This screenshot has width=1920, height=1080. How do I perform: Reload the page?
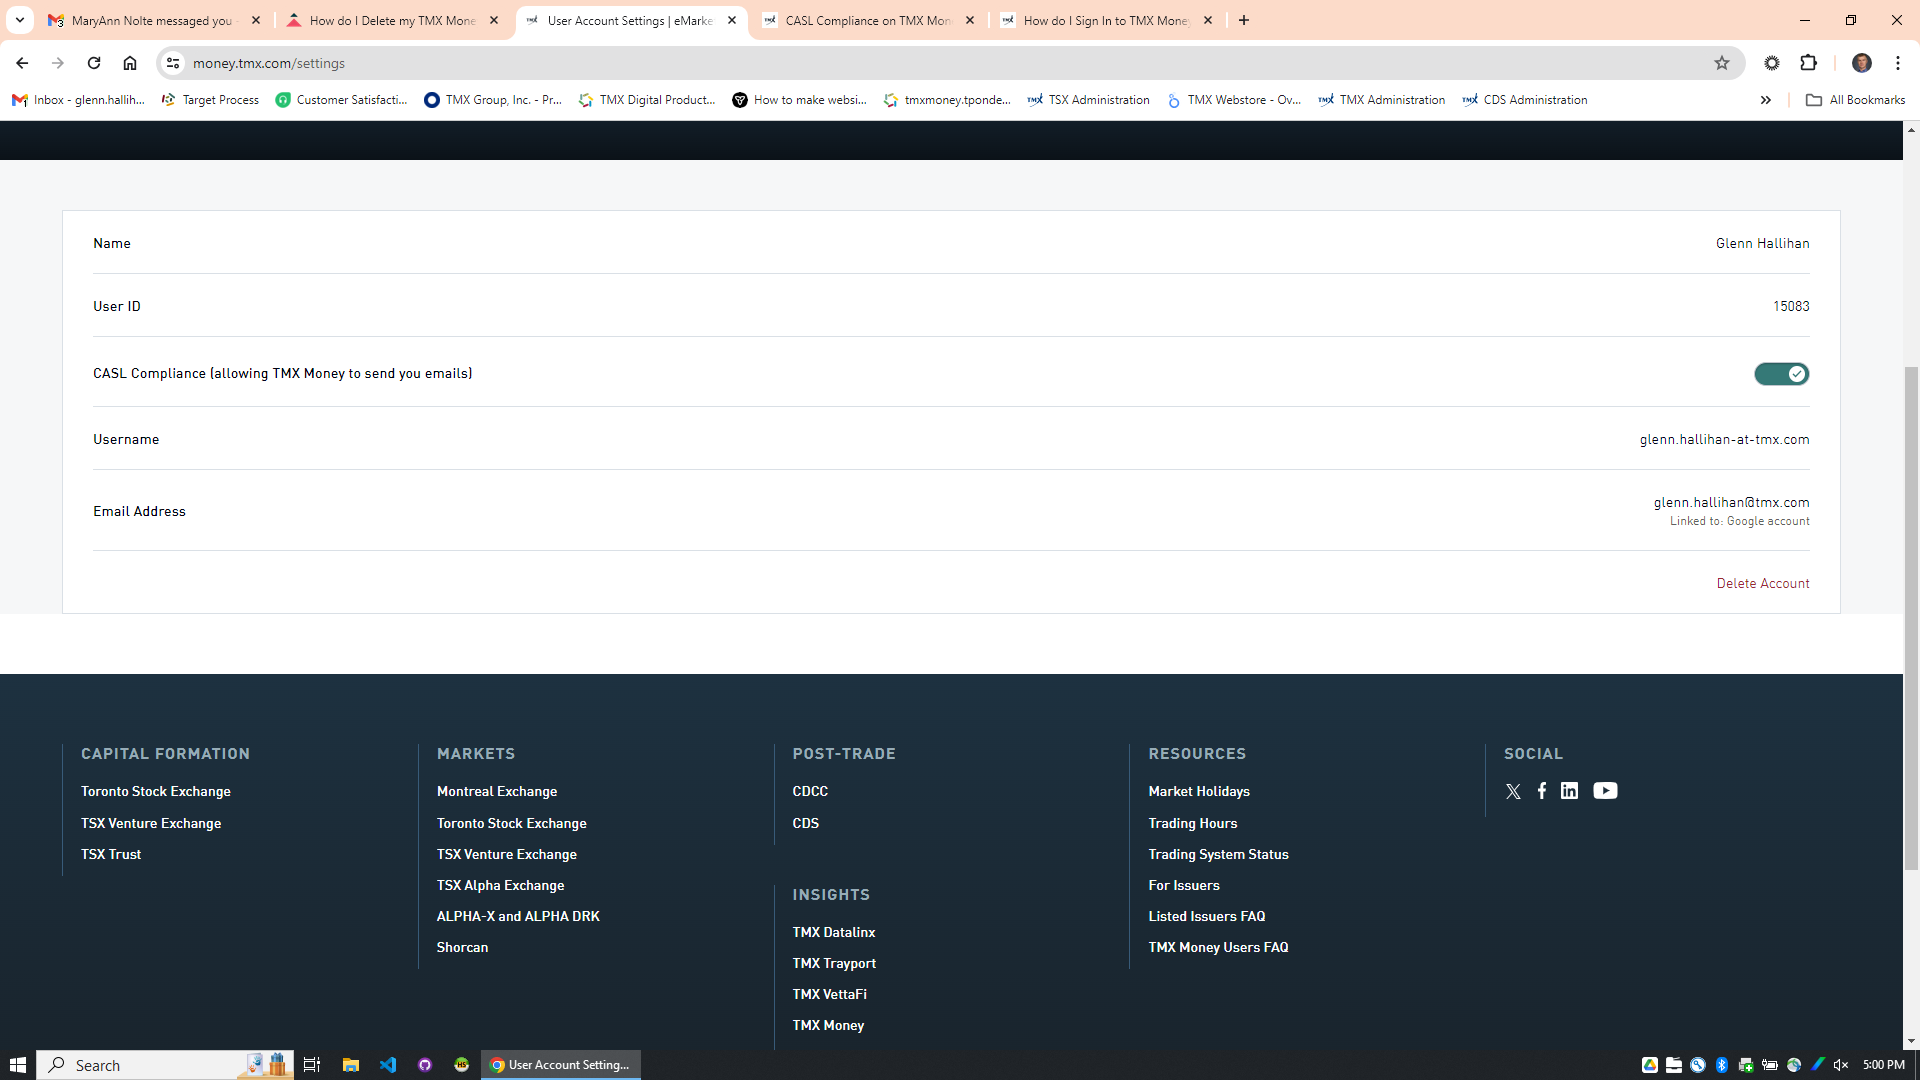click(x=94, y=63)
